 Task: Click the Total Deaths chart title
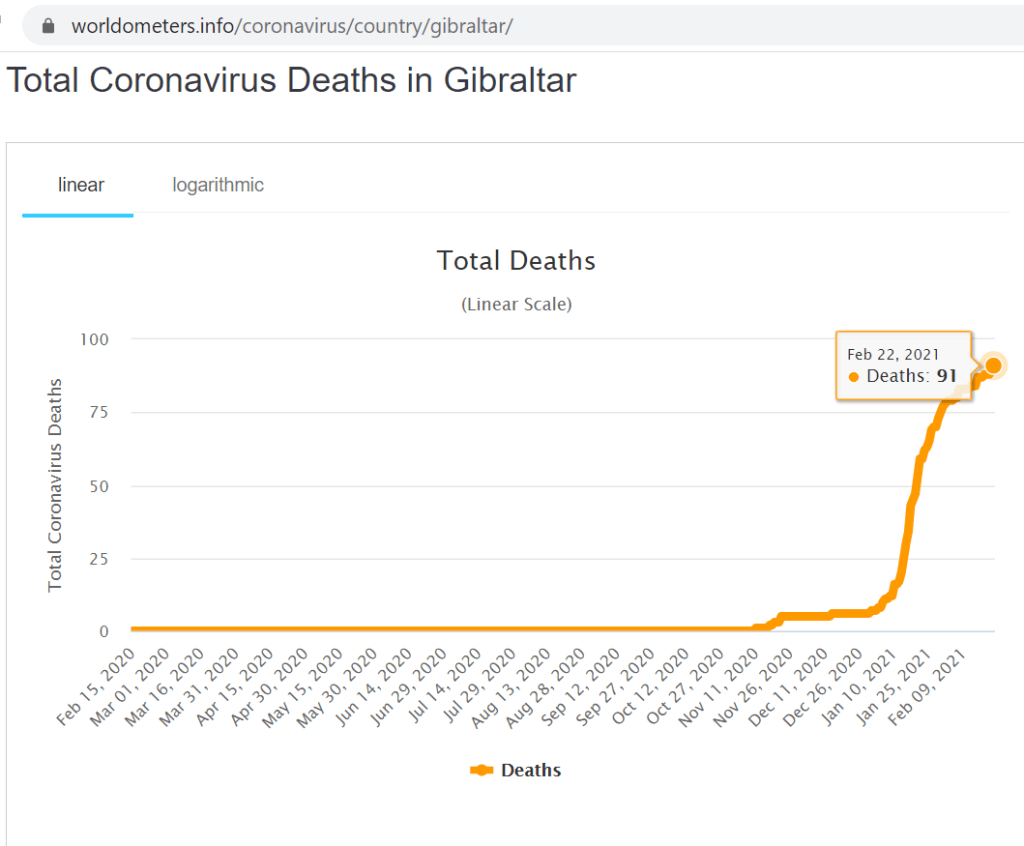pos(516,261)
